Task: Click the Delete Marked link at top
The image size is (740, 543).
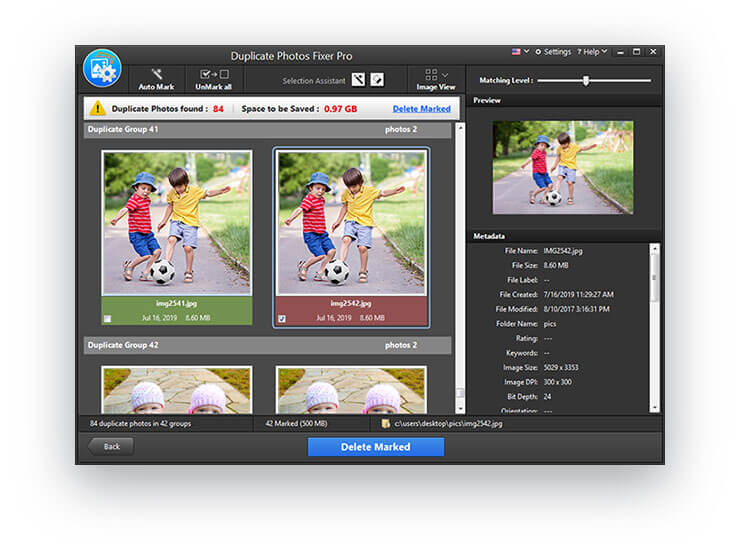Action: pos(421,108)
